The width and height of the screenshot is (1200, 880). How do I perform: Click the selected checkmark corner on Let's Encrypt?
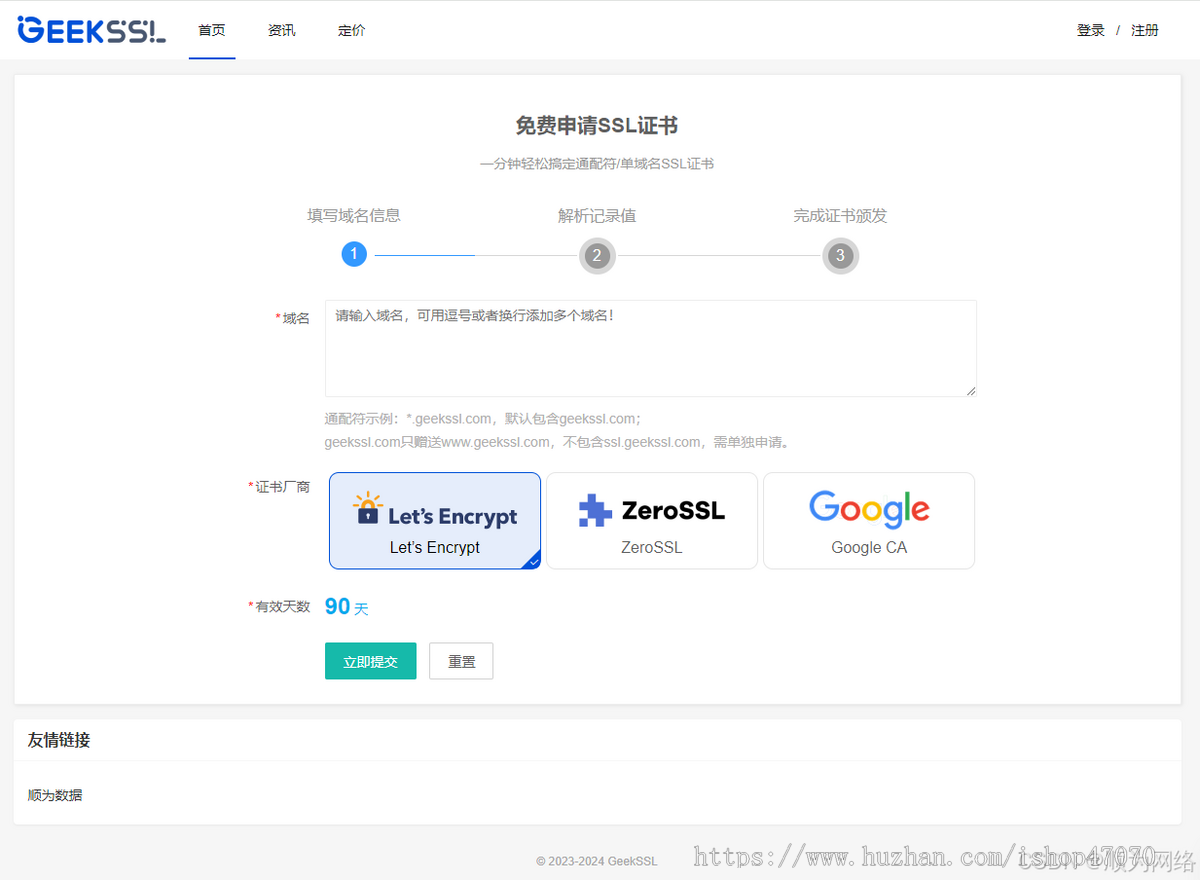coord(532,561)
